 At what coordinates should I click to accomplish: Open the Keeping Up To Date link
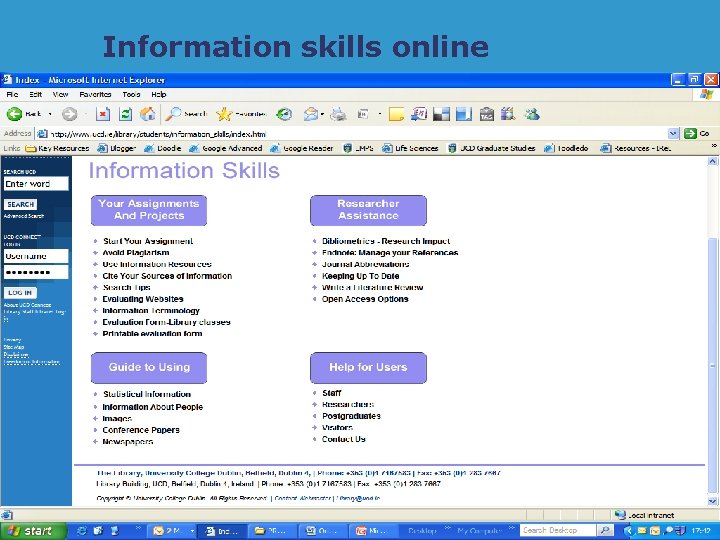point(360,276)
